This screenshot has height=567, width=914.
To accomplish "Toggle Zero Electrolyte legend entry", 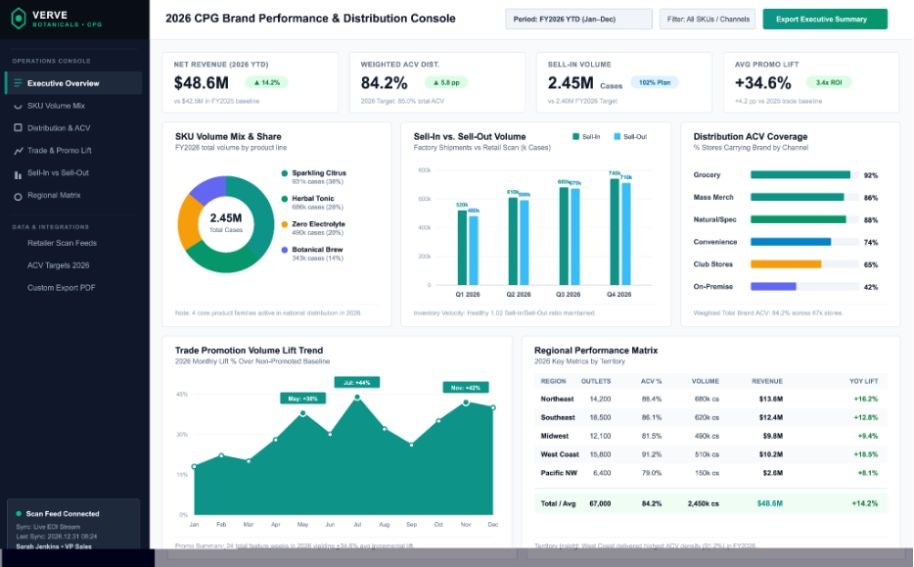I will pos(313,228).
